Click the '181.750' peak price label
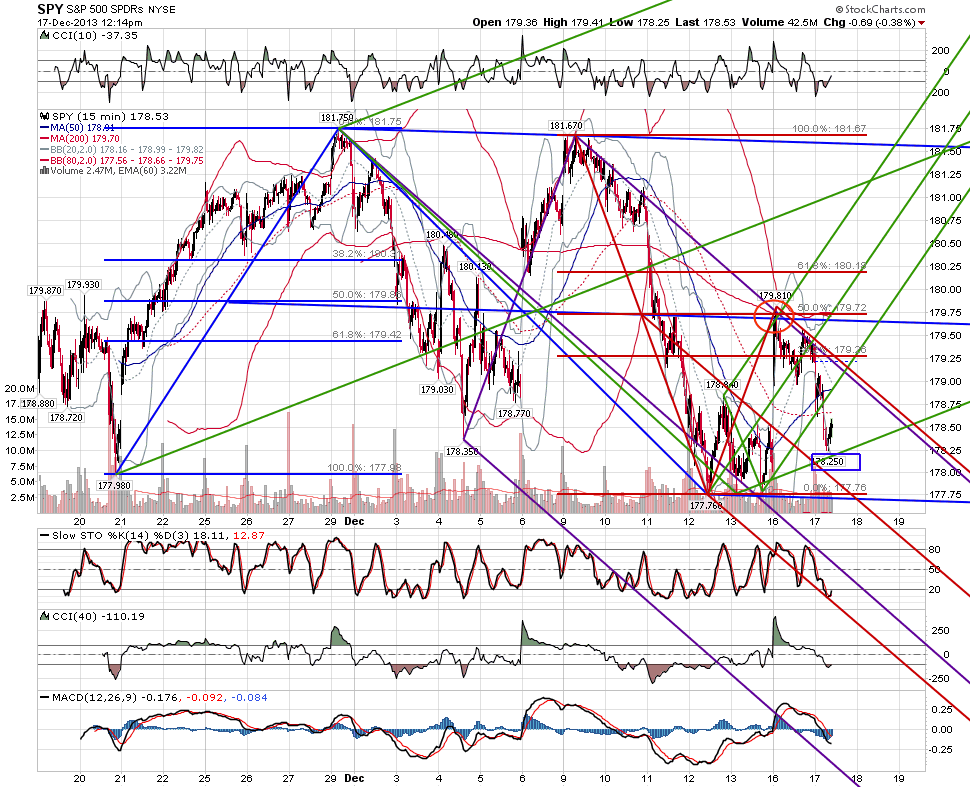This screenshot has height=792, width=970. pos(337,118)
